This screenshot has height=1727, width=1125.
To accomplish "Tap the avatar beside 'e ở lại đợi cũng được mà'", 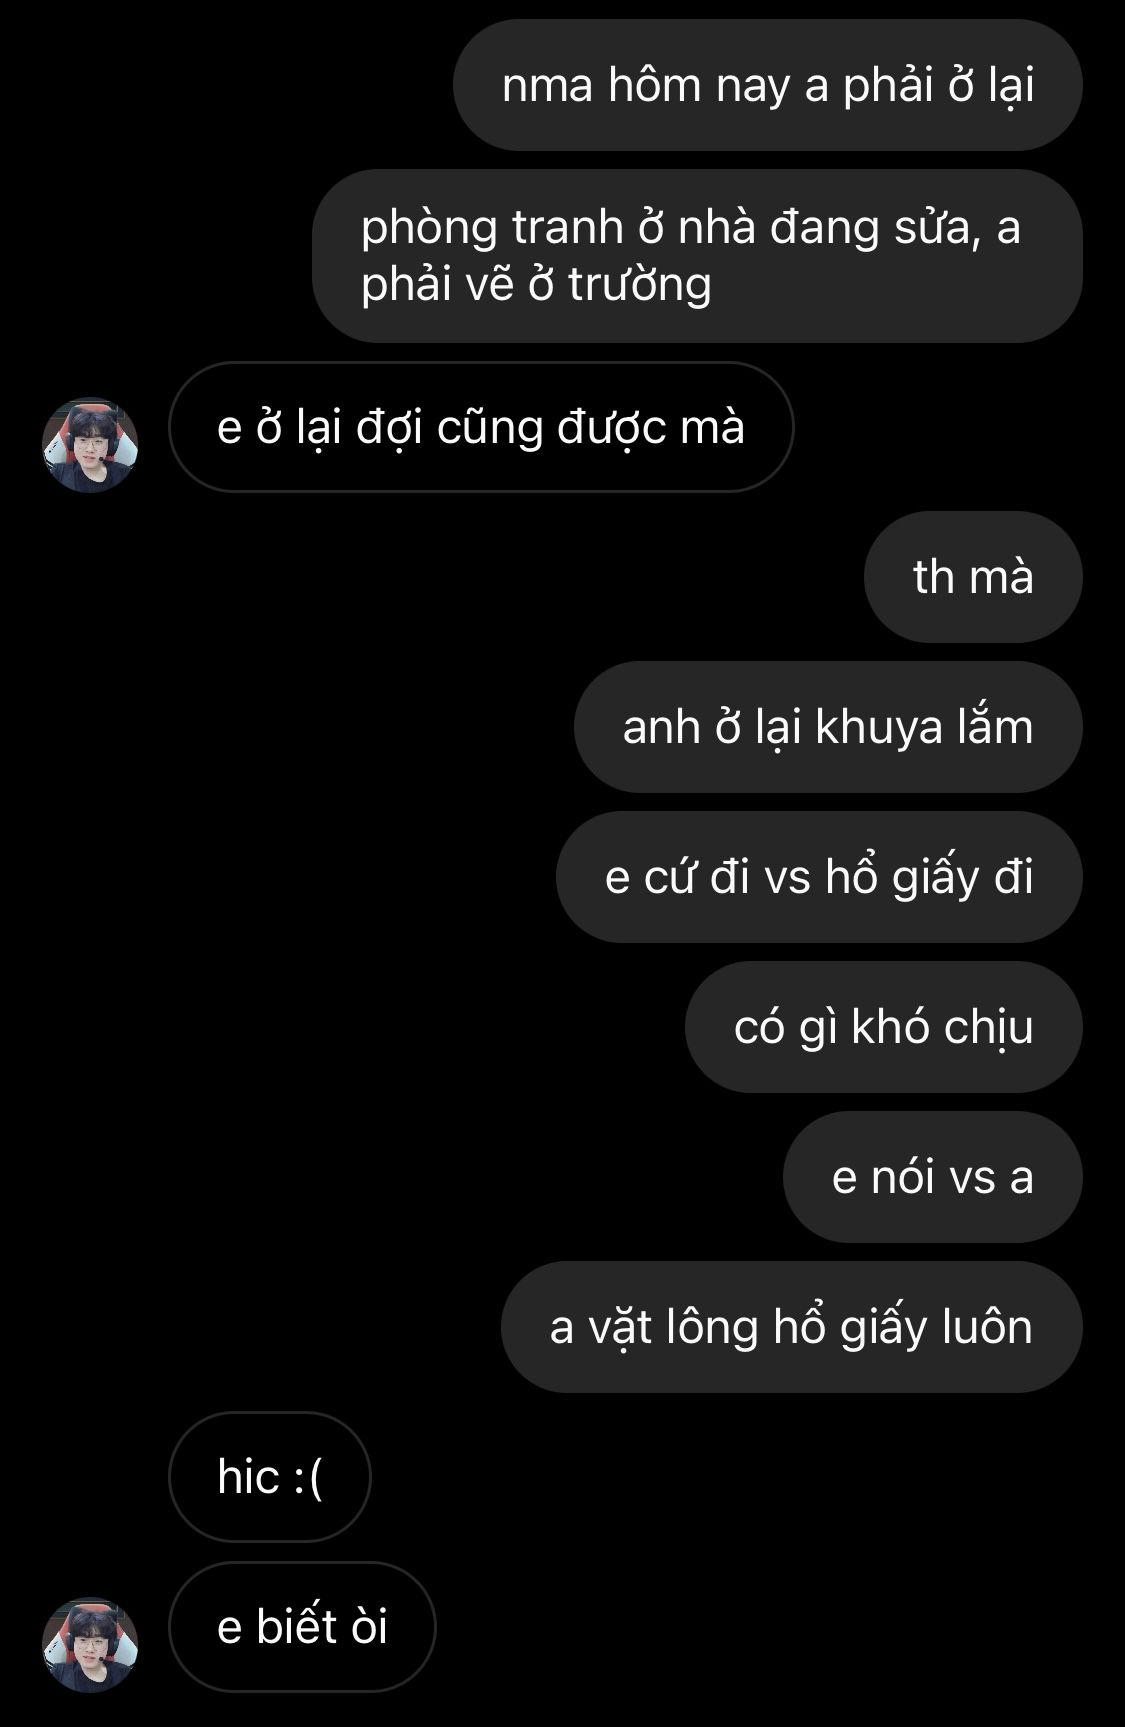I will tap(90, 445).
